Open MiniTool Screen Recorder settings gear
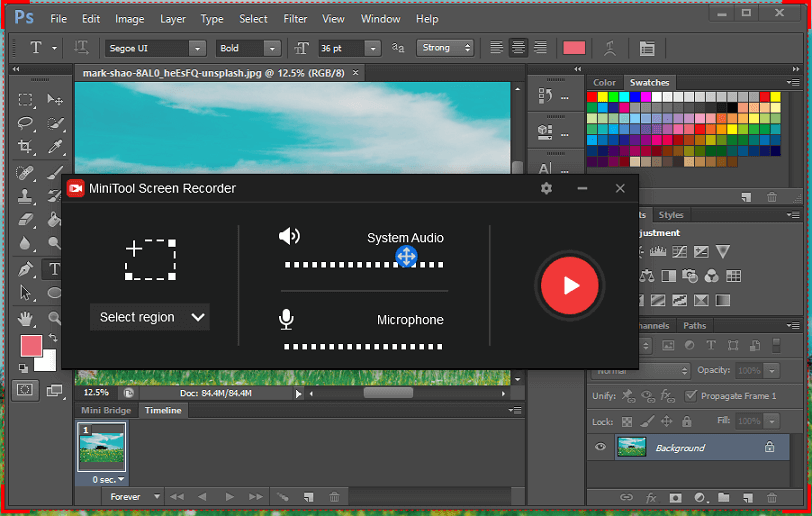 coord(546,189)
